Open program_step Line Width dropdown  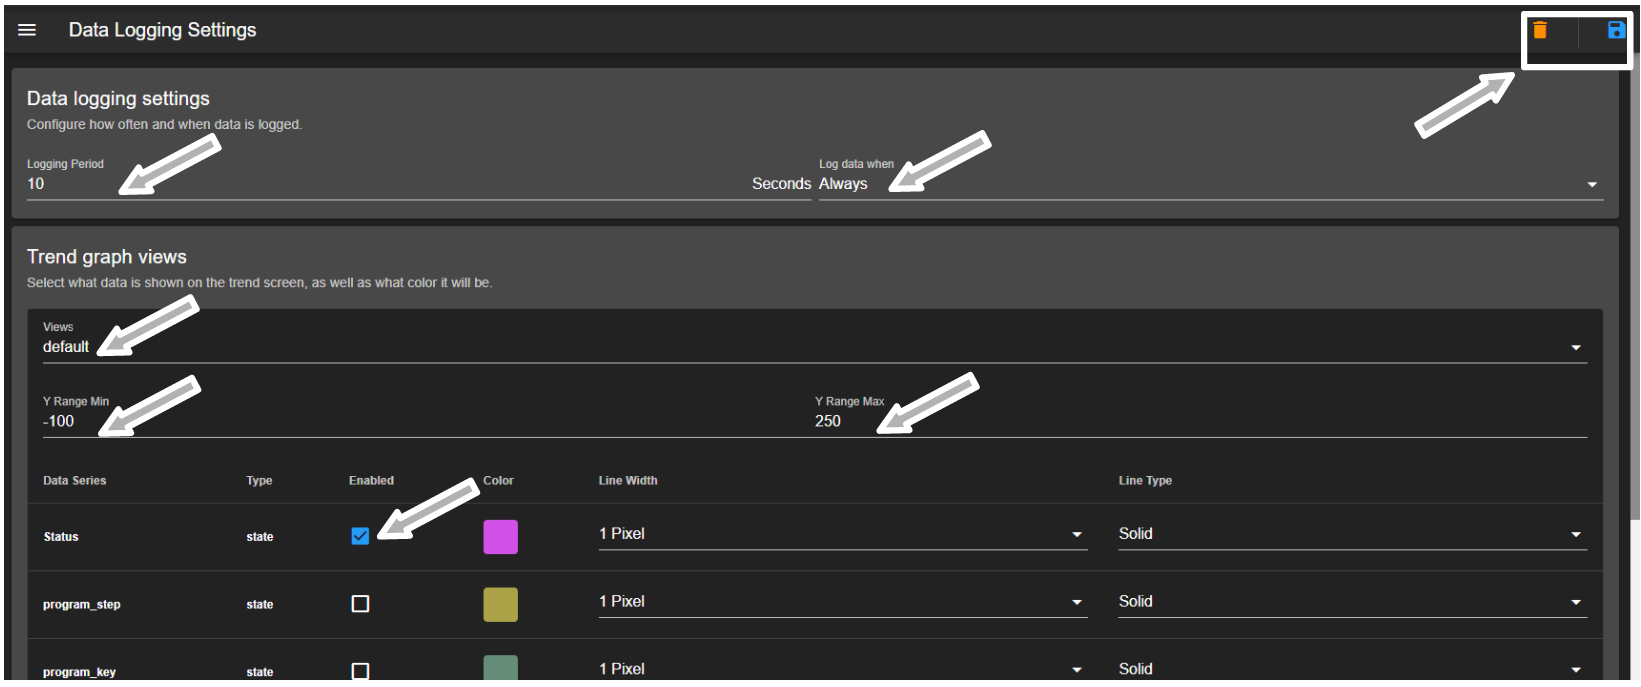(x=842, y=602)
